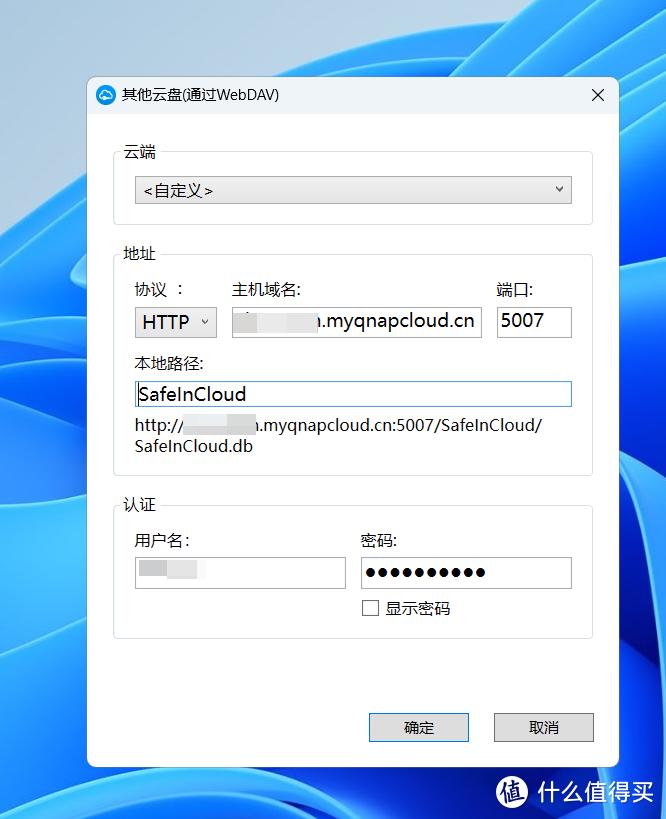Close the WebDAV dialog window
This screenshot has height=819, width=666.
[598, 95]
